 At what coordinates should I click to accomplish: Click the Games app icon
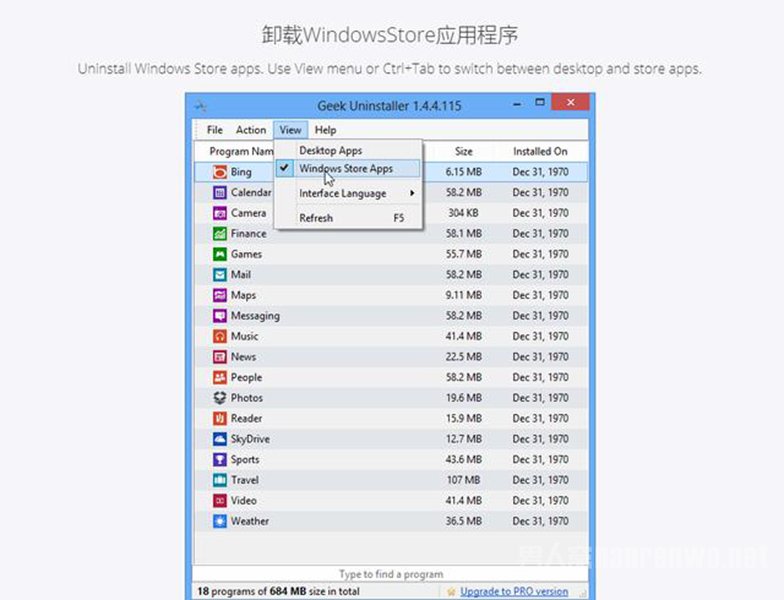pos(220,254)
